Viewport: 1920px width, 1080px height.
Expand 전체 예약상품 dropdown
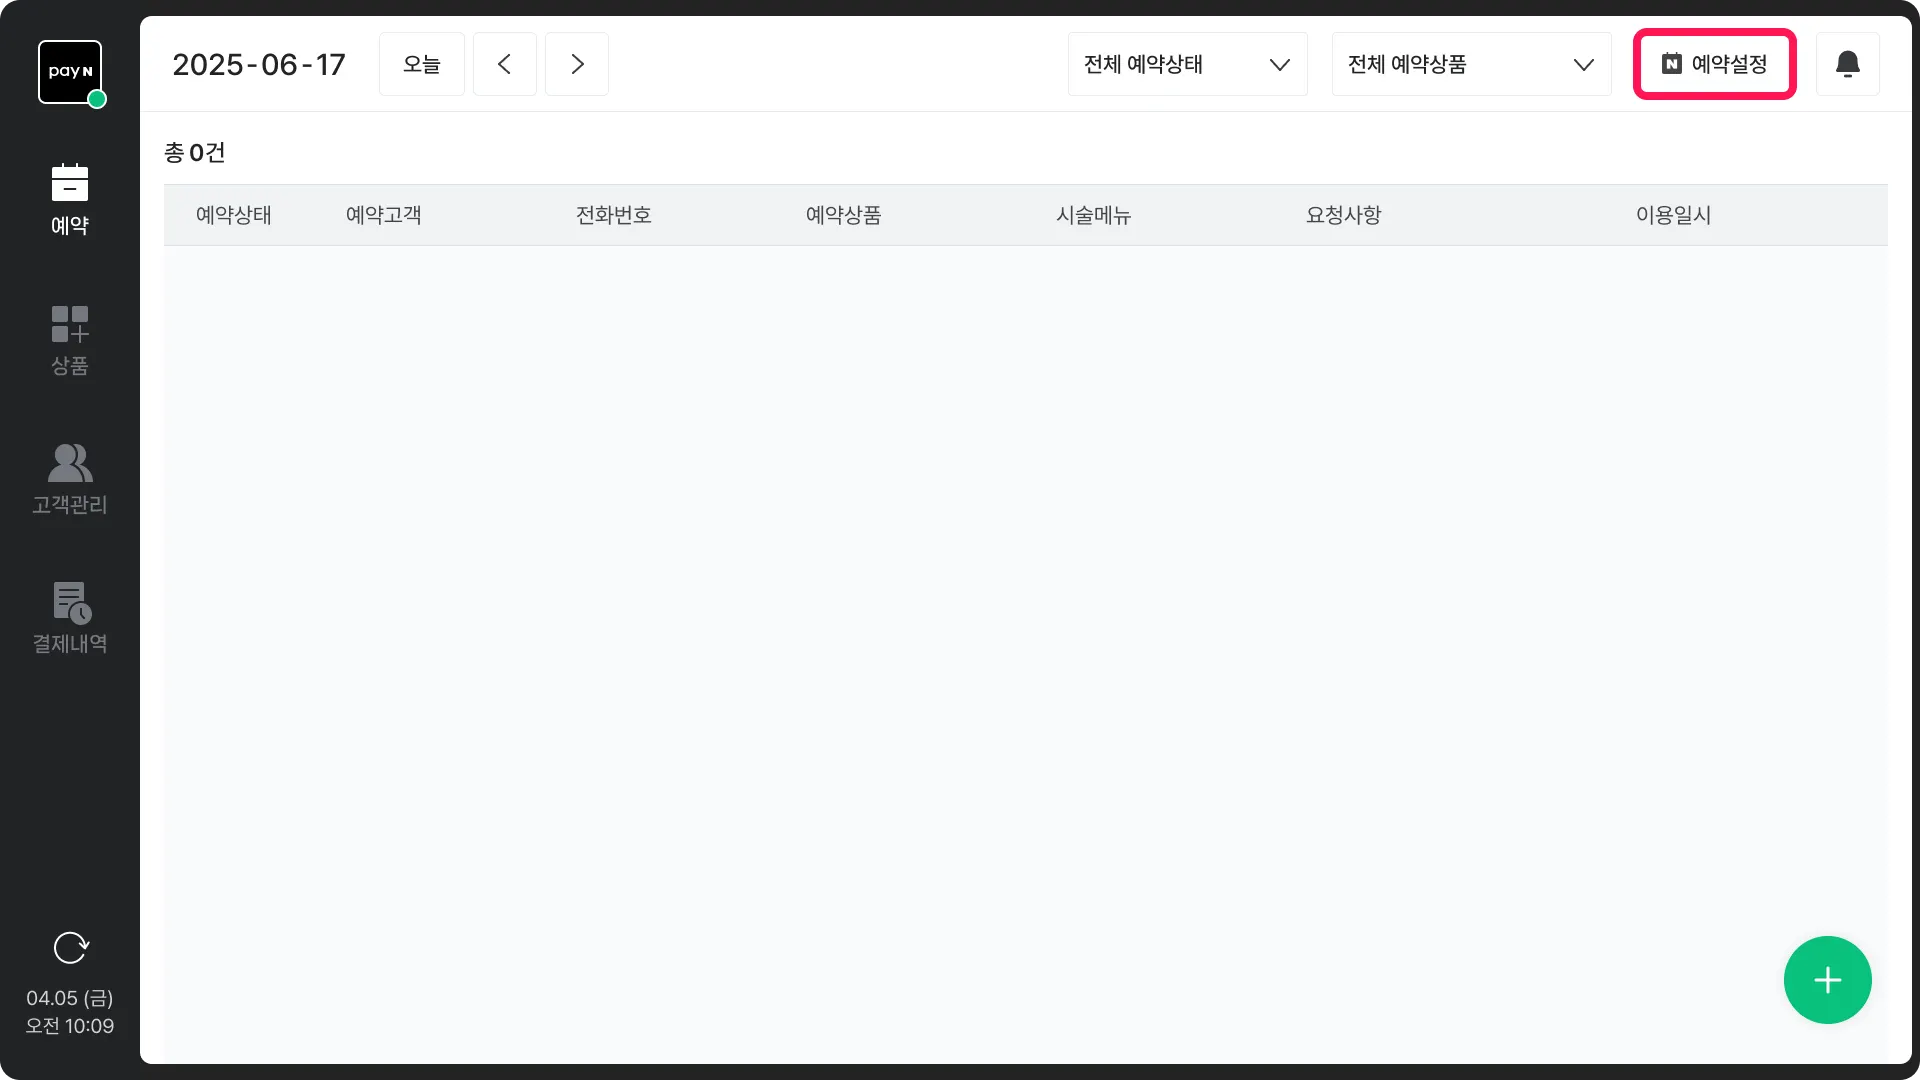click(x=1471, y=64)
